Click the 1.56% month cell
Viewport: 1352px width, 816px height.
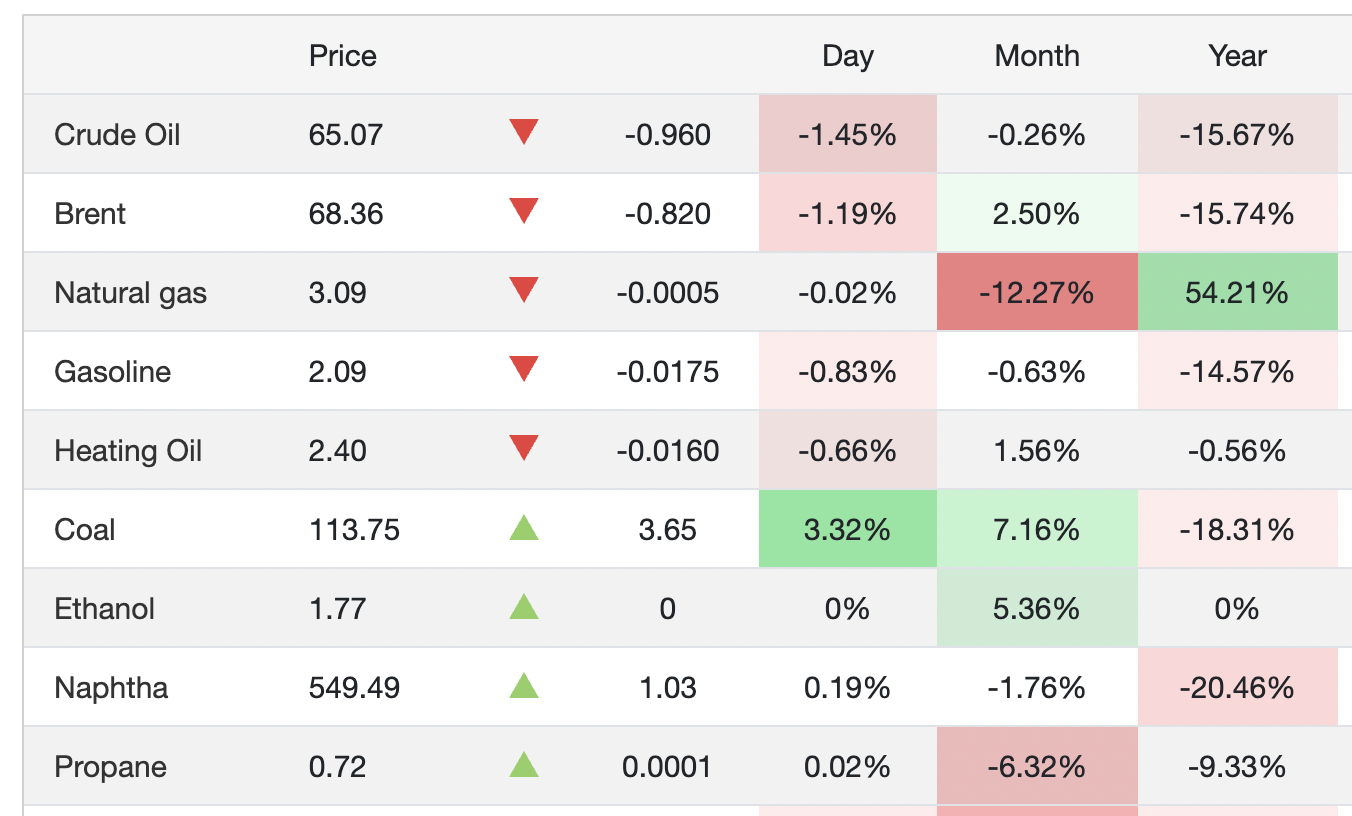click(1037, 450)
